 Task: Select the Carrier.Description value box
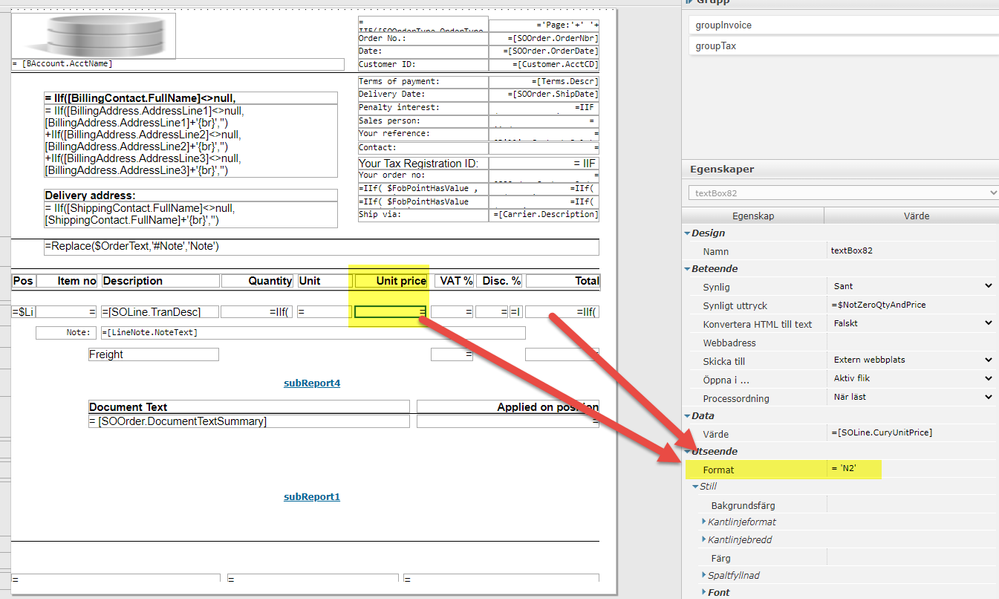tap(544, 215)
